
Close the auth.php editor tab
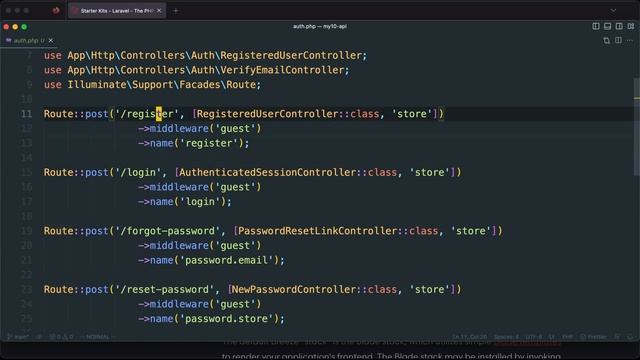click(51, 40)
